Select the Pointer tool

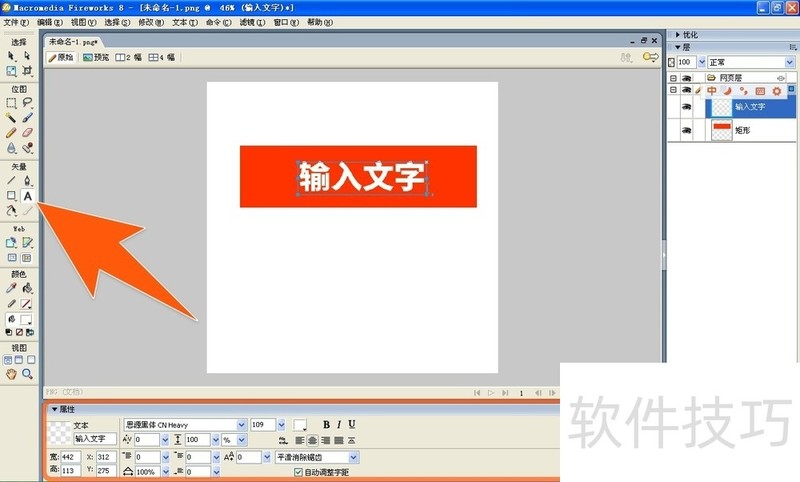click(x=11, y=56)
